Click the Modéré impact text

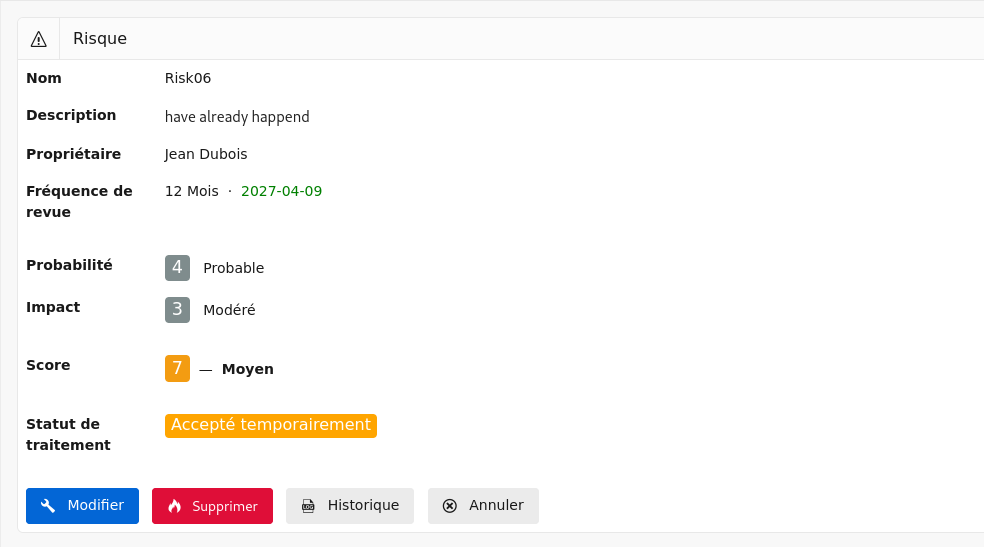(x=229, y=310)
